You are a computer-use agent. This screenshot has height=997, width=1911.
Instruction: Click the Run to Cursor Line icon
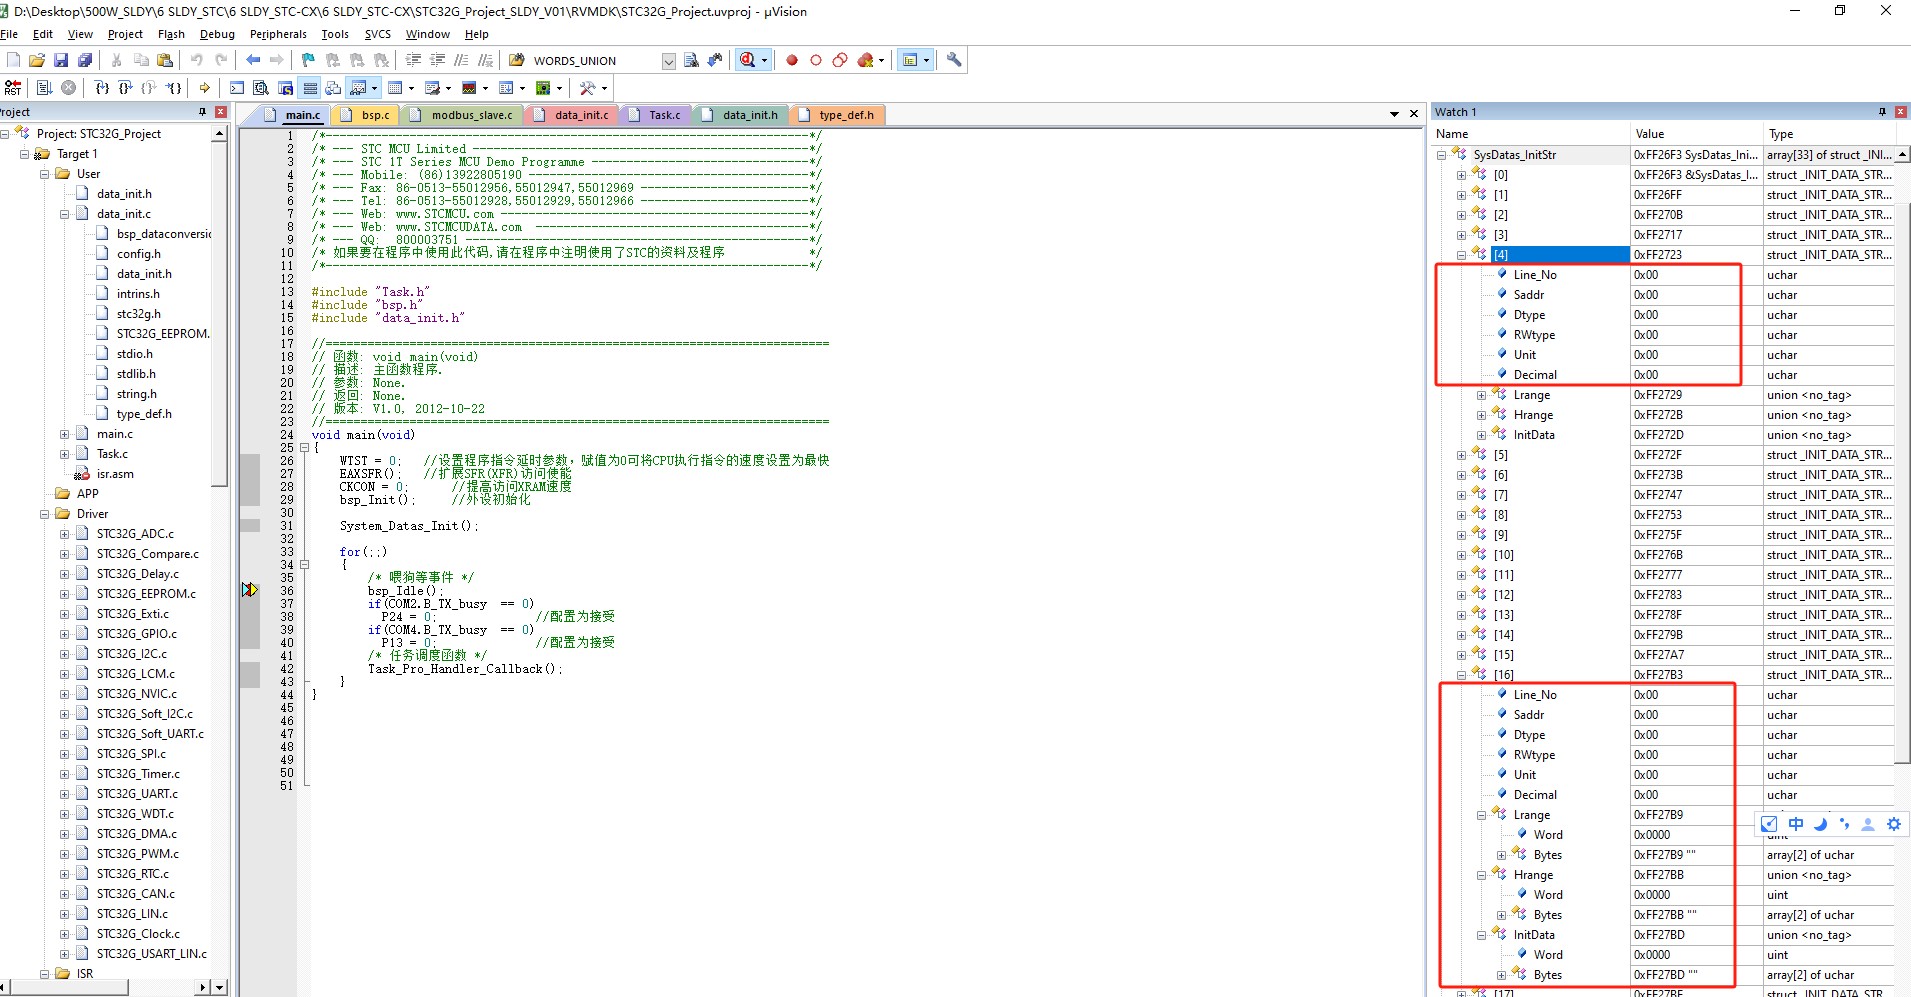173,88
